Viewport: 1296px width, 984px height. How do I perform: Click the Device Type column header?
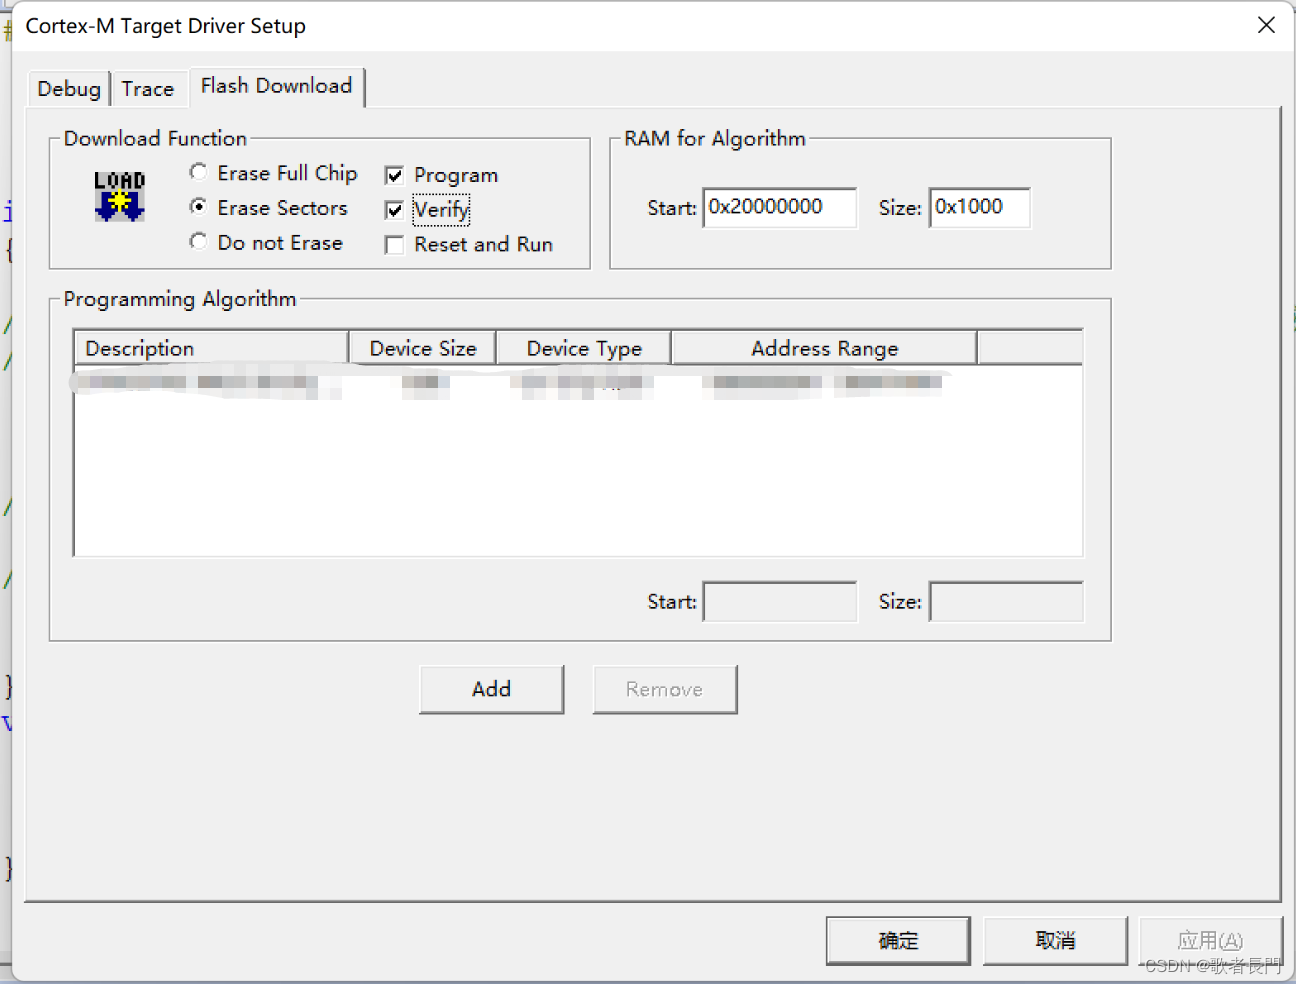(584, 348)
